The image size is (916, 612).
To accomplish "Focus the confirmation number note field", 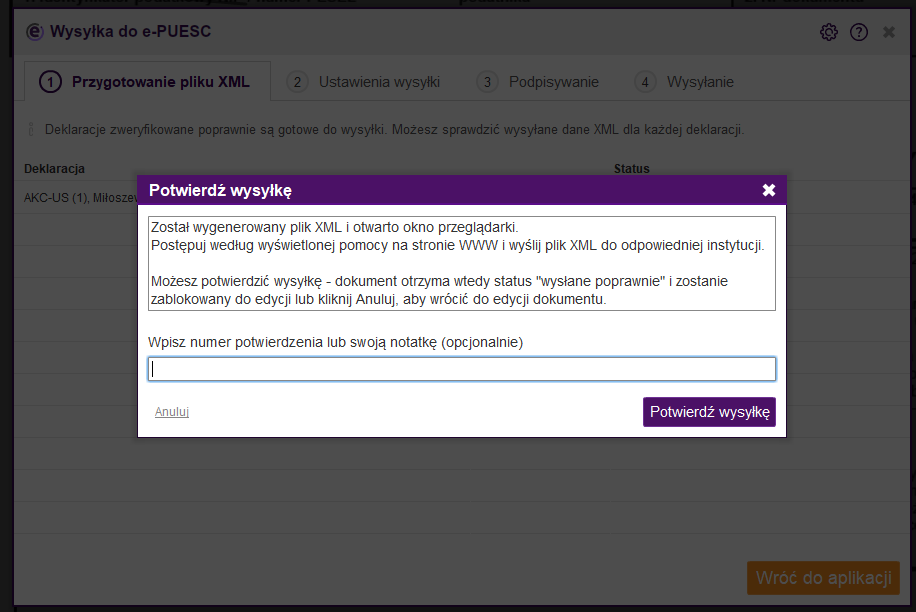I will [x=462, y=369].
